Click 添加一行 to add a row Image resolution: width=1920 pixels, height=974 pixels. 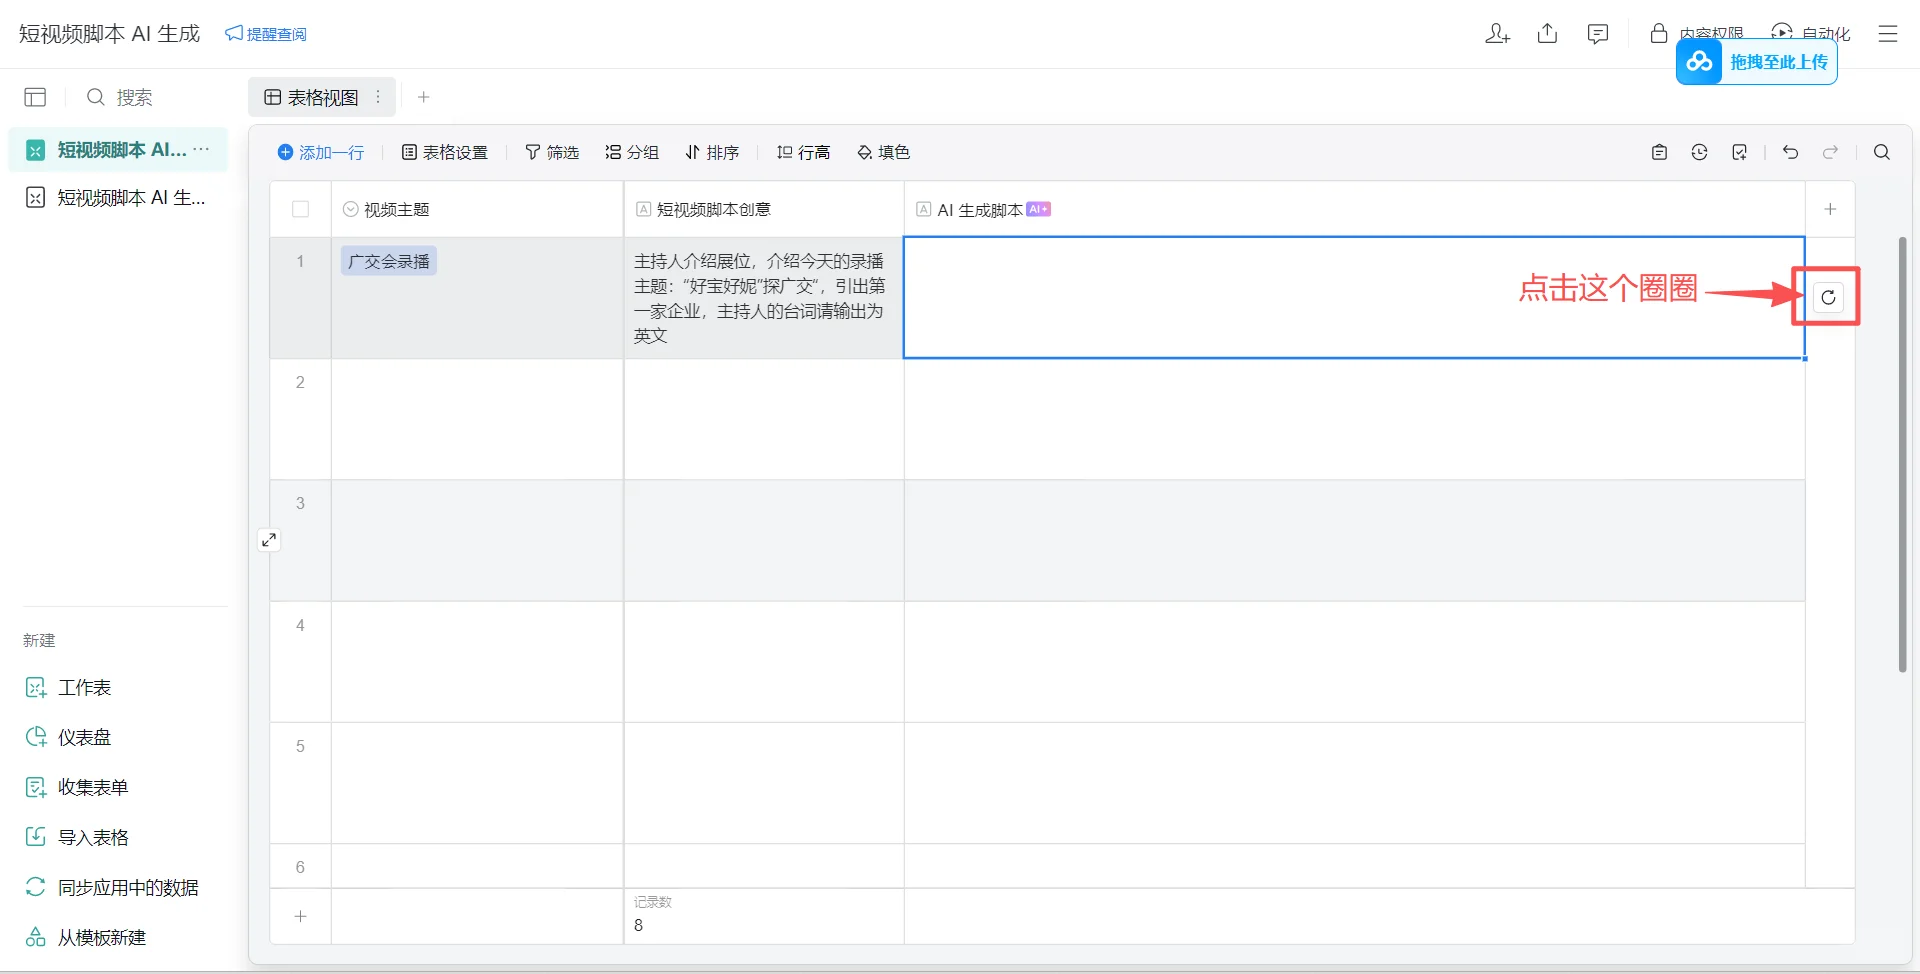(321, 152)
